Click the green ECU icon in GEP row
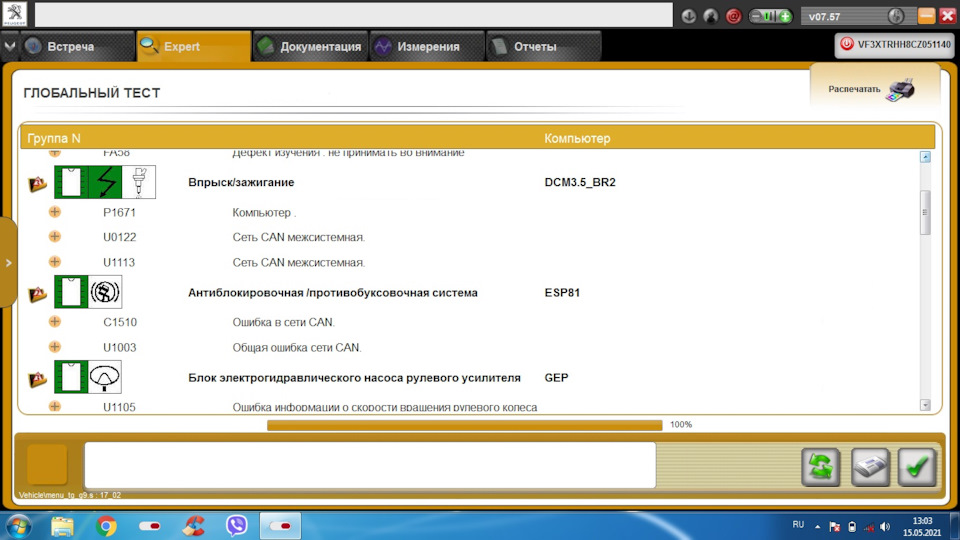 pyautogui.click(x=71, y=377)
